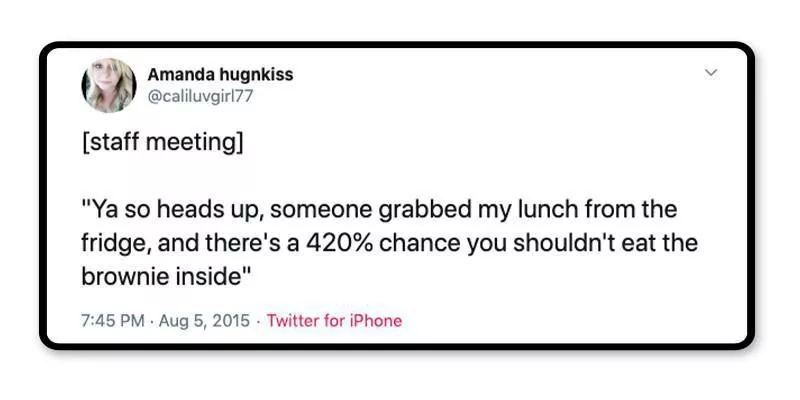Click the word "fridge" in the tweet
The width and height of the screenshot is (800, 400).
110,244
